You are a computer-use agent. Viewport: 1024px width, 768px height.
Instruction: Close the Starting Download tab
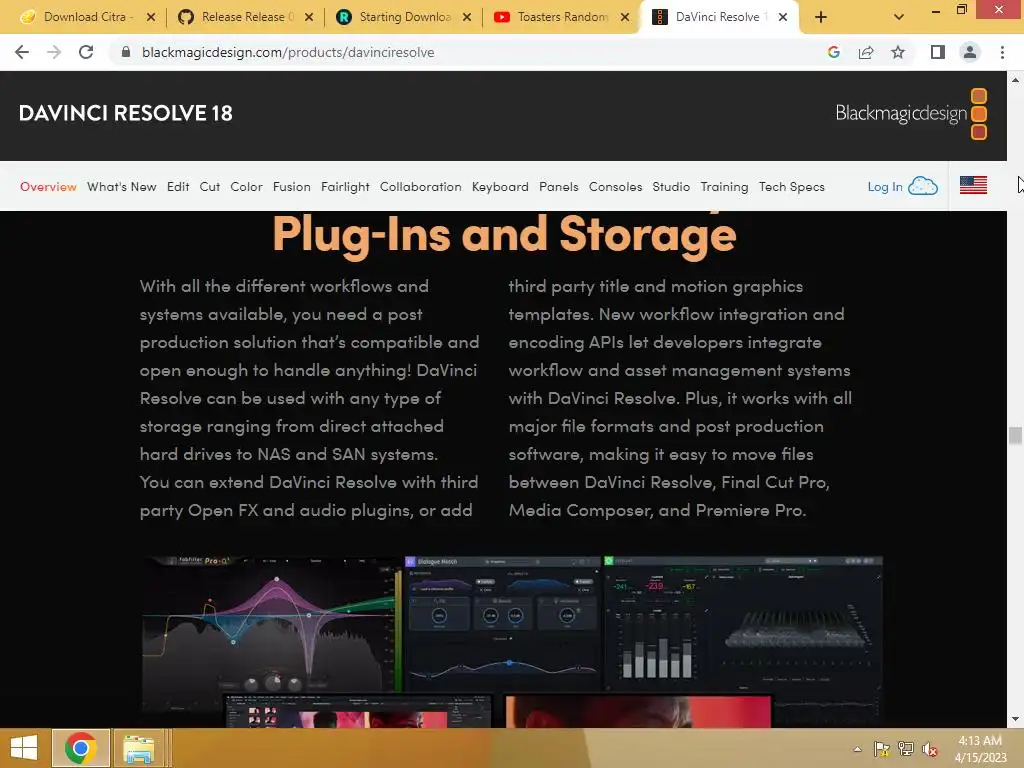tap(467, 17)
